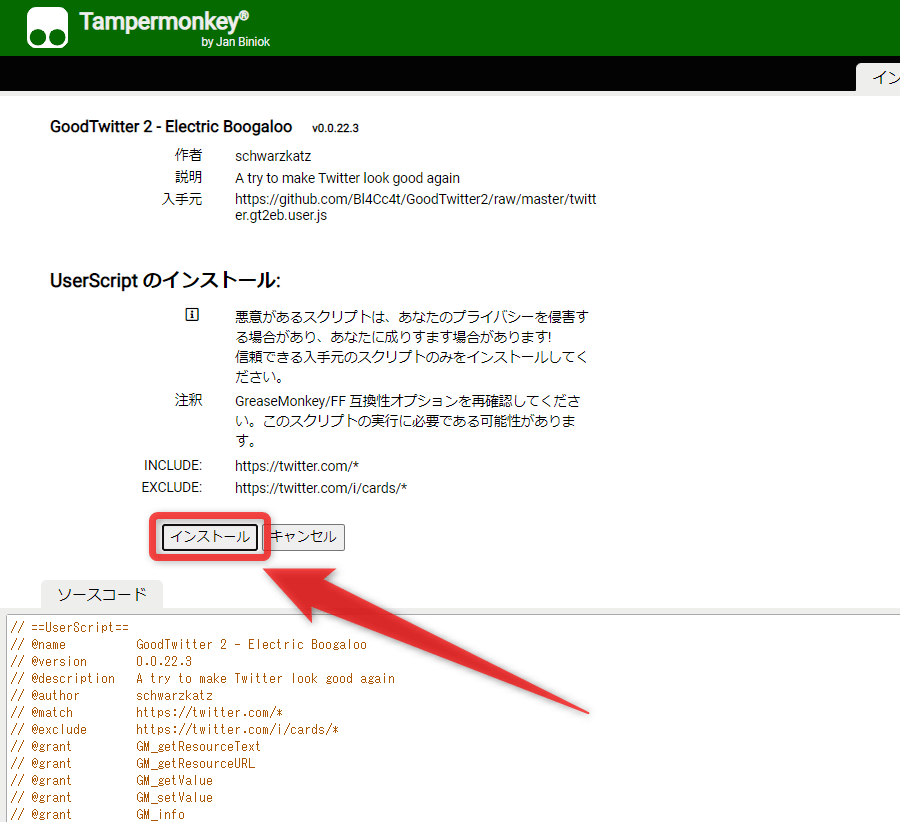Click the 作者 label
This screenshot has width=900, height=822.
coord(188,155)
